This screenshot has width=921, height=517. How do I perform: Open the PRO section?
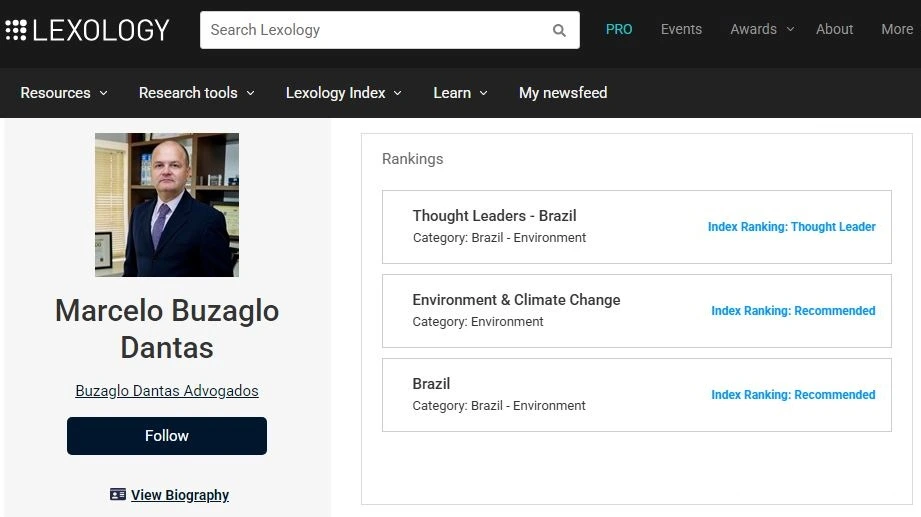tap(619, 29)
